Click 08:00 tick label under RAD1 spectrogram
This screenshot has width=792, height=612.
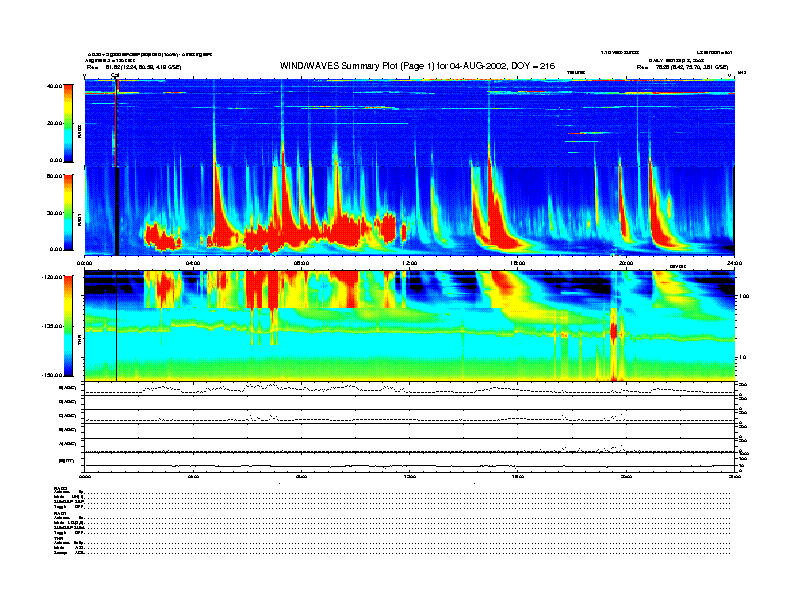point(302,263)
